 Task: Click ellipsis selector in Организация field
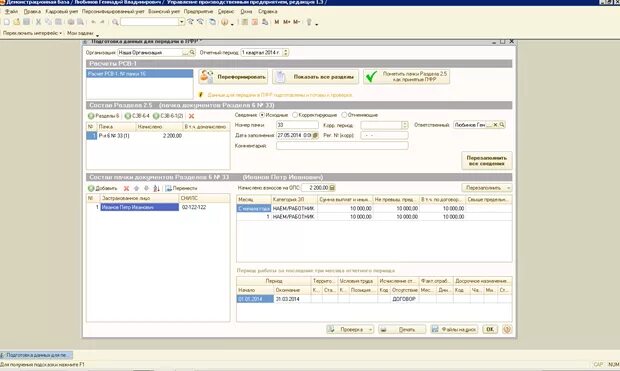pos(185,52)
